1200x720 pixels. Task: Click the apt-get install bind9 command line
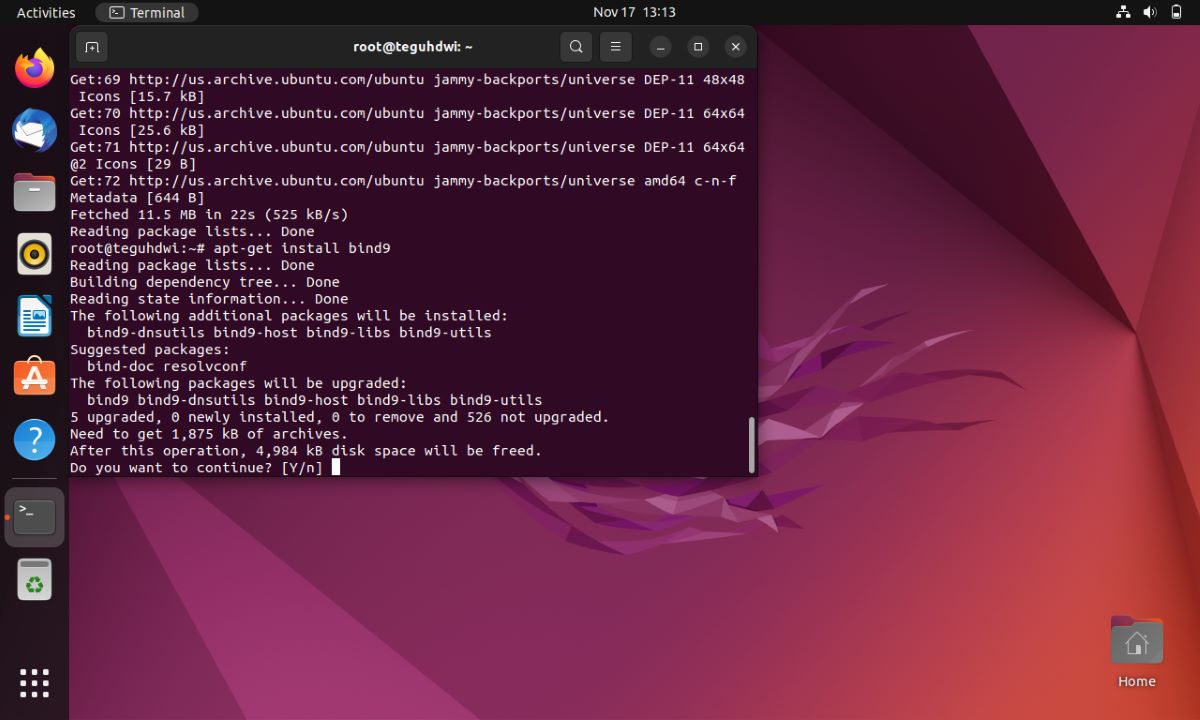(230, 248)
